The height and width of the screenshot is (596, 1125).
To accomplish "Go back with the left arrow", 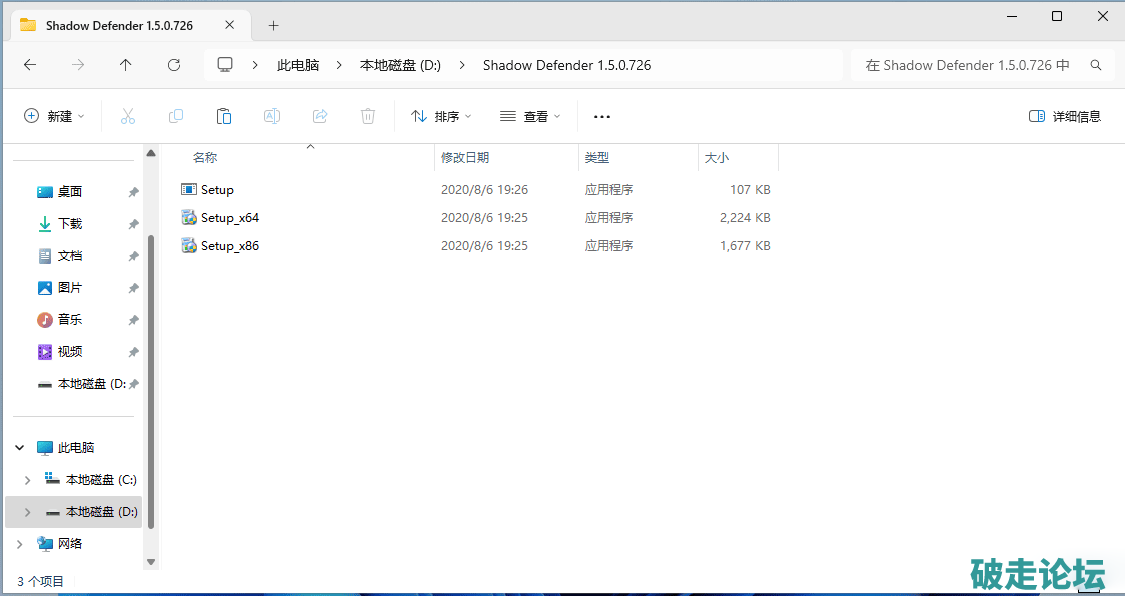I will 29,65.
